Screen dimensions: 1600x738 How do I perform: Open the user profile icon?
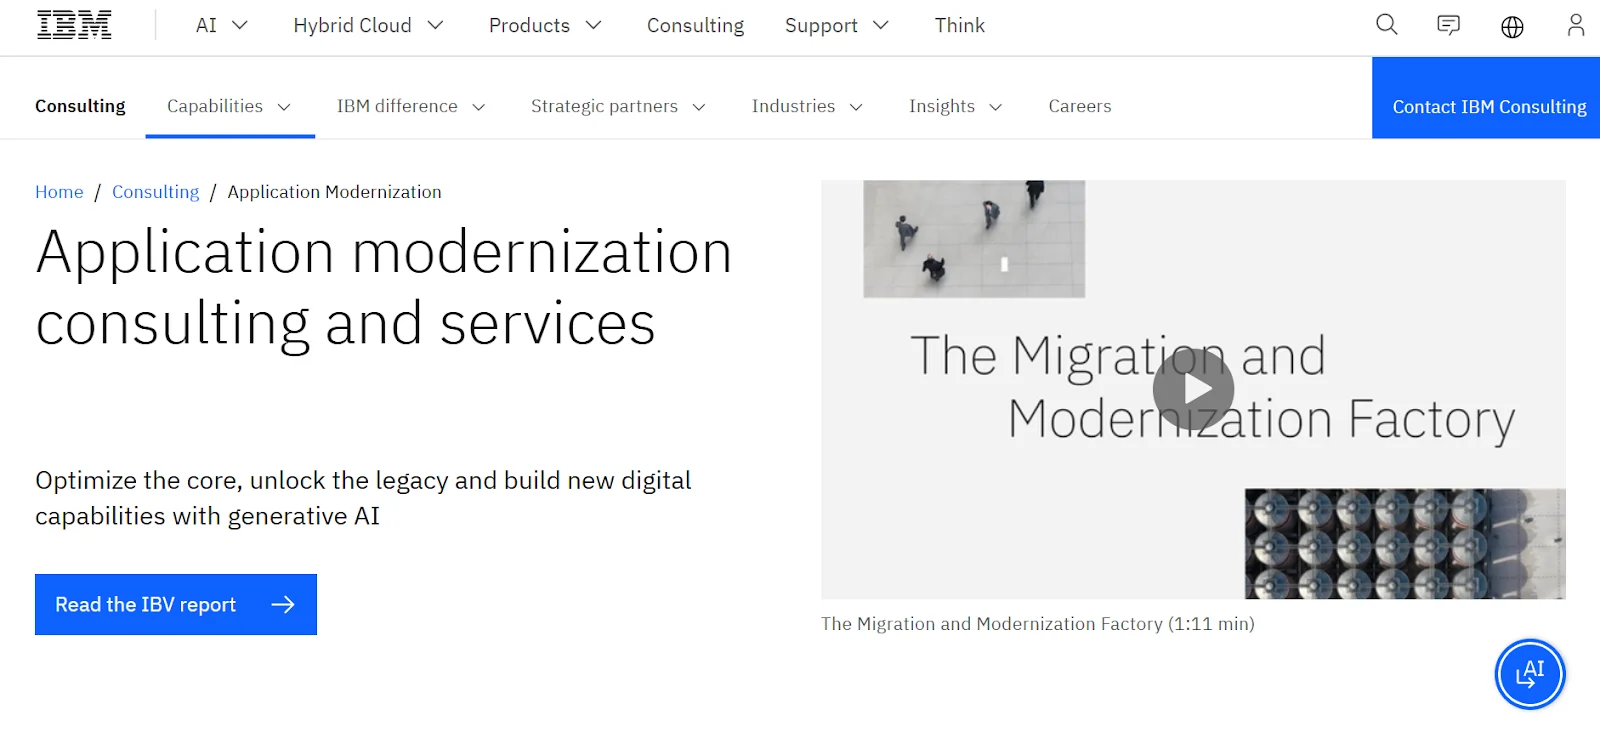1576,25
